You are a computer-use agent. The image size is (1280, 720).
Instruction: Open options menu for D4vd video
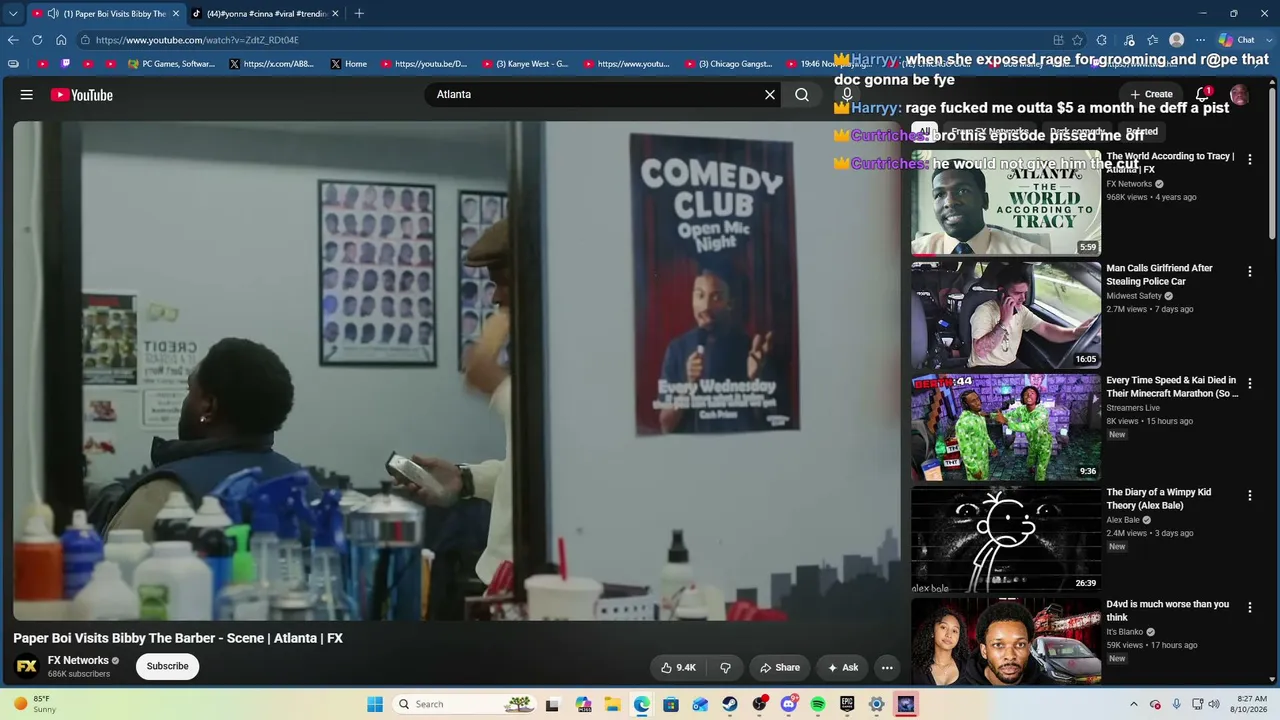pyautogui.click(x=1249, y=607)
